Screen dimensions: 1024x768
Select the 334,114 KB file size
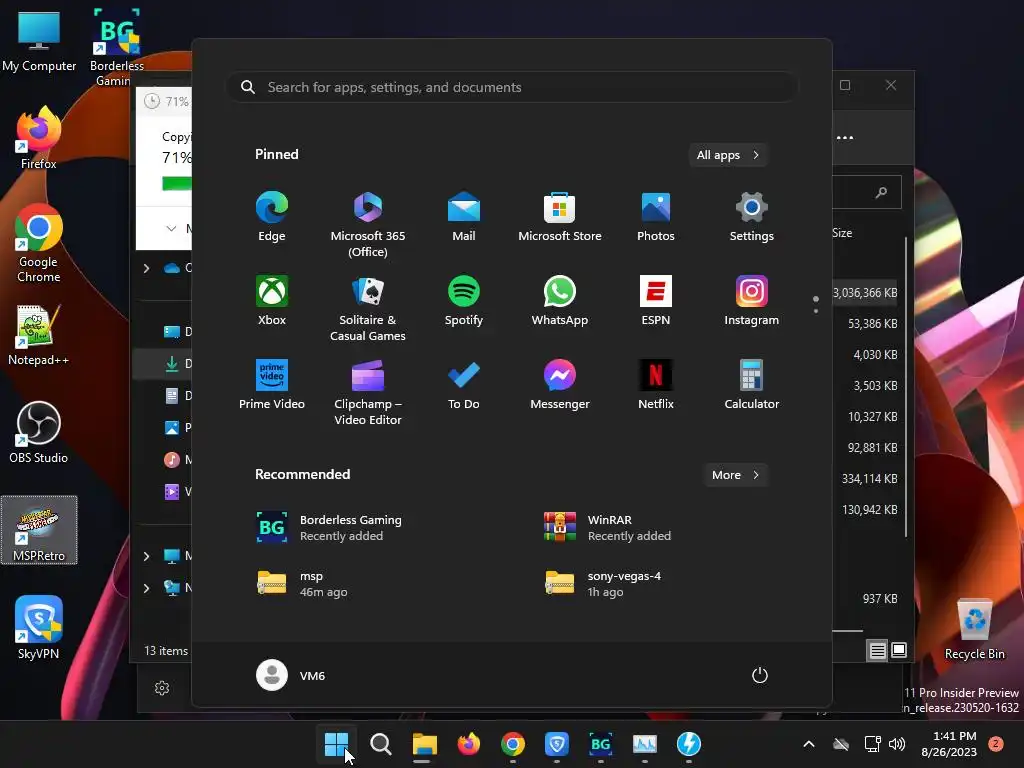[x=869, y=479]
